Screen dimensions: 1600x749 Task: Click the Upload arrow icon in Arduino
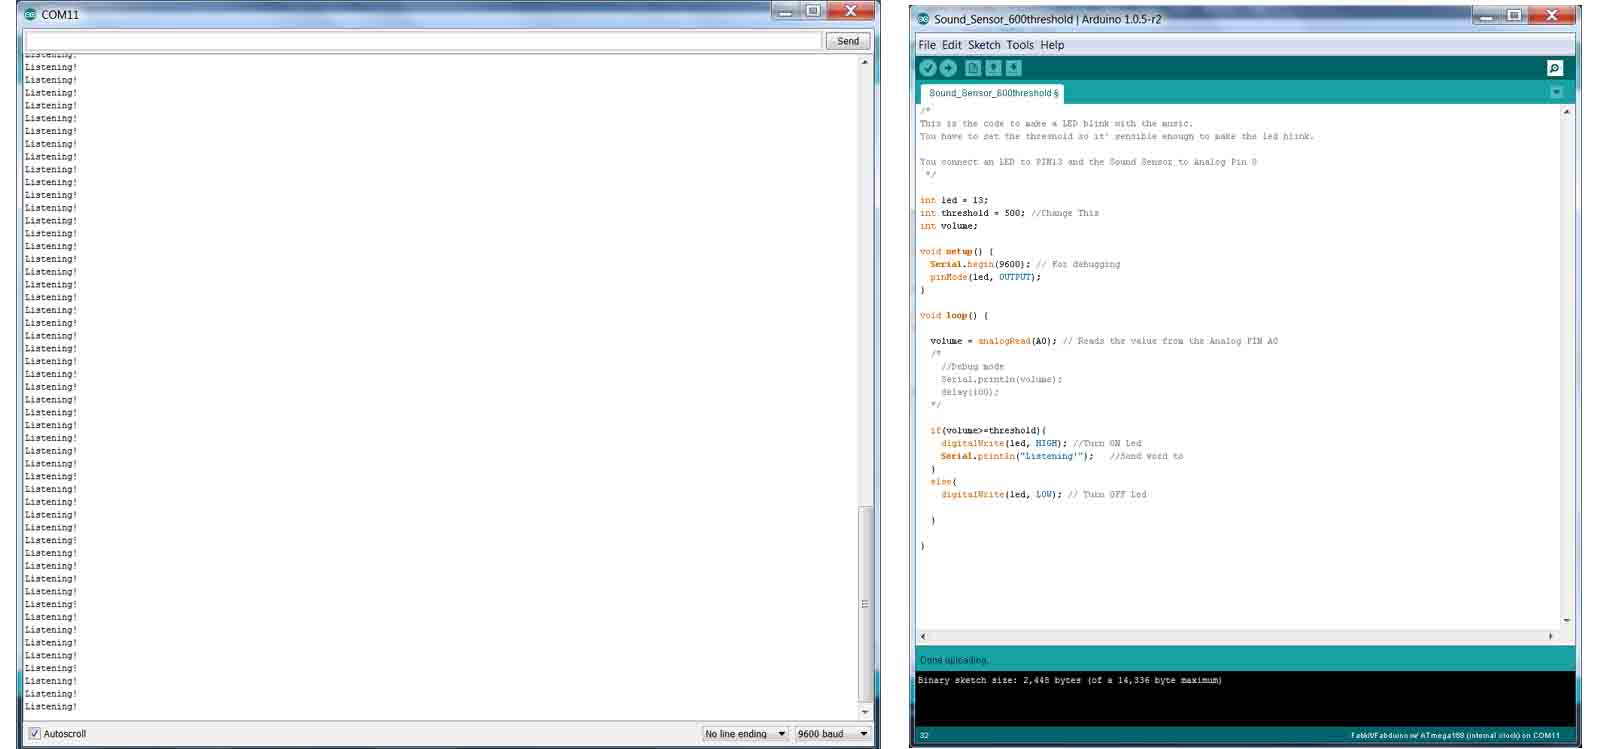tap(948, 68)
